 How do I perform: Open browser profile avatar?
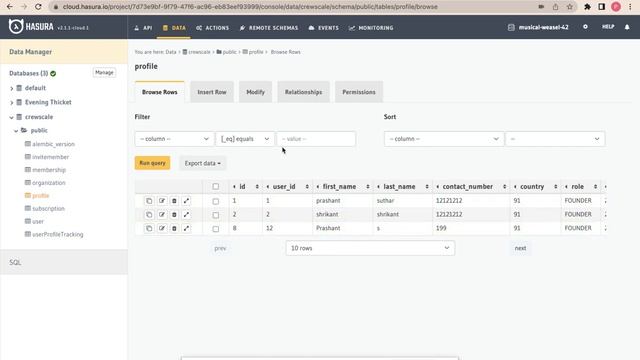(616, 7)
